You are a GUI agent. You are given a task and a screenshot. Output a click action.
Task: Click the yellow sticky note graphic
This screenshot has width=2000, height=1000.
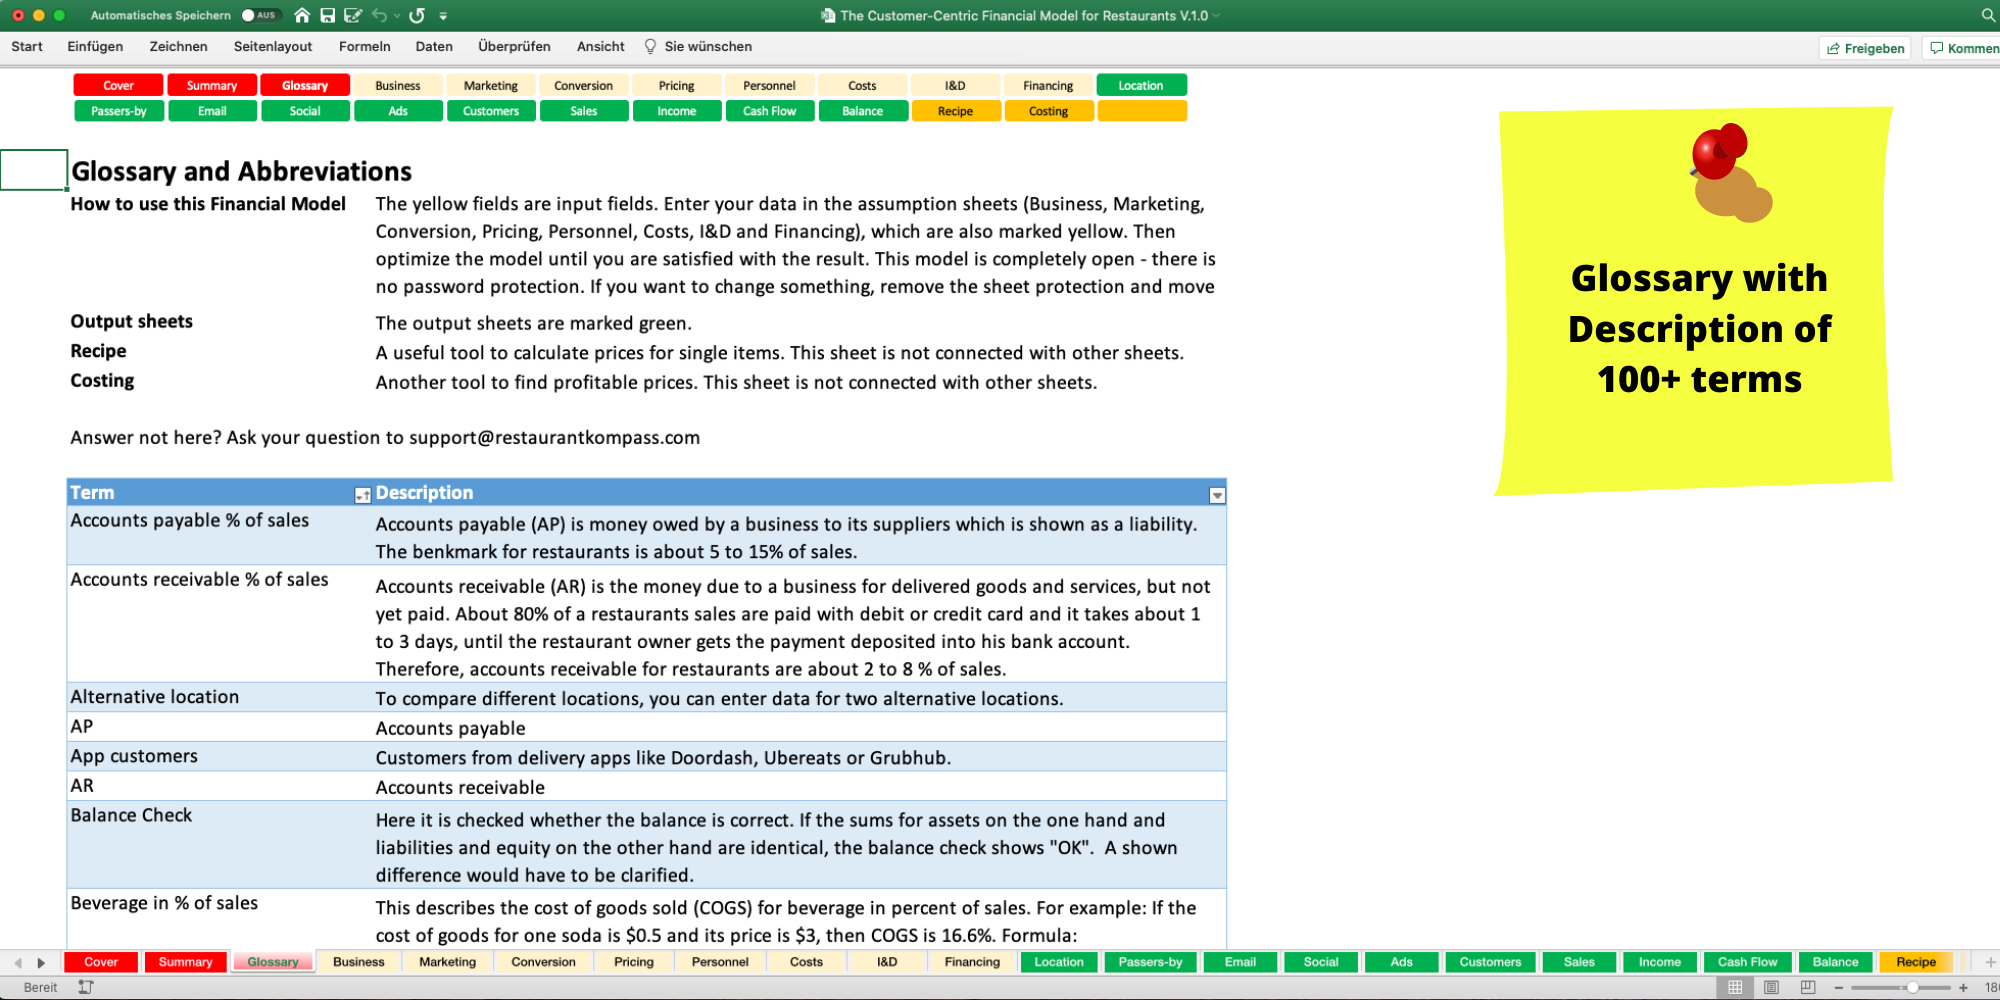[1695, 300]
